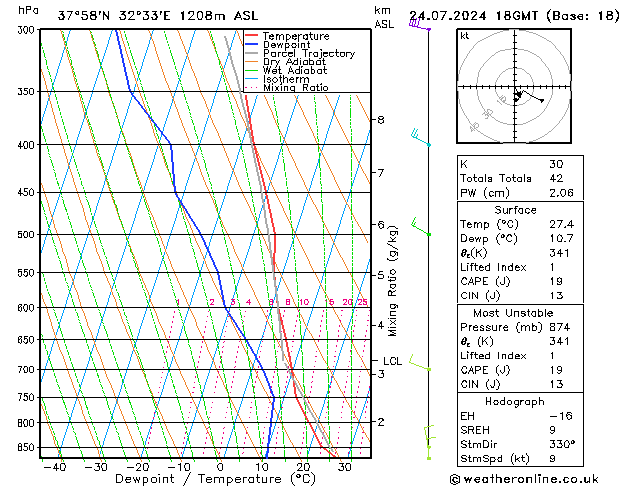The width and height of the screenshot is (629, 486).
Task: Open the weatheronline.co.uk copyright link
Action: (538, 477)
